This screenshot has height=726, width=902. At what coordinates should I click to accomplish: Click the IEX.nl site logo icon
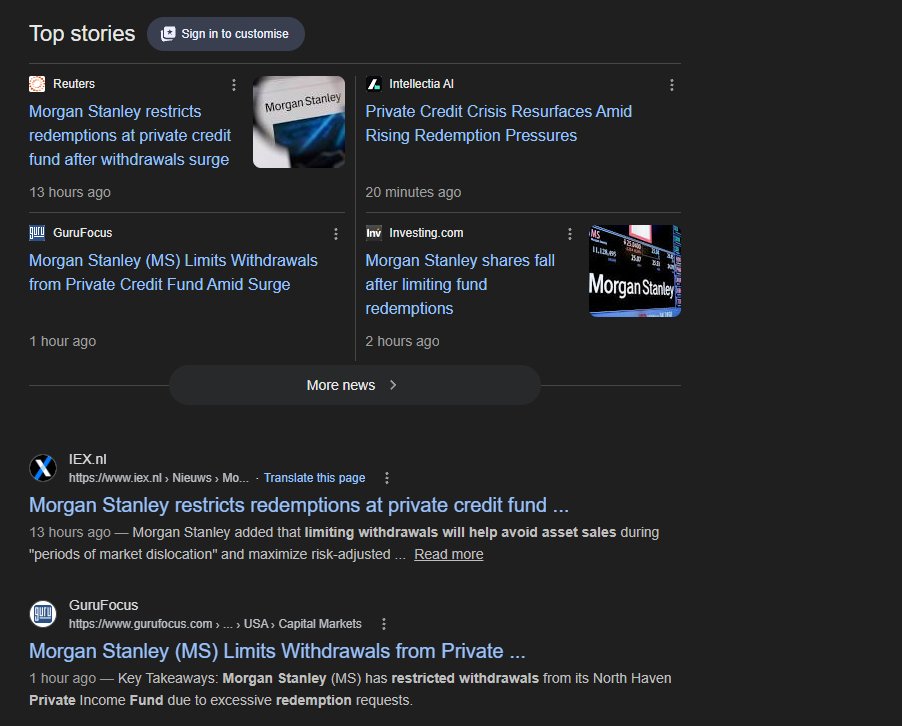pos(43,468)
